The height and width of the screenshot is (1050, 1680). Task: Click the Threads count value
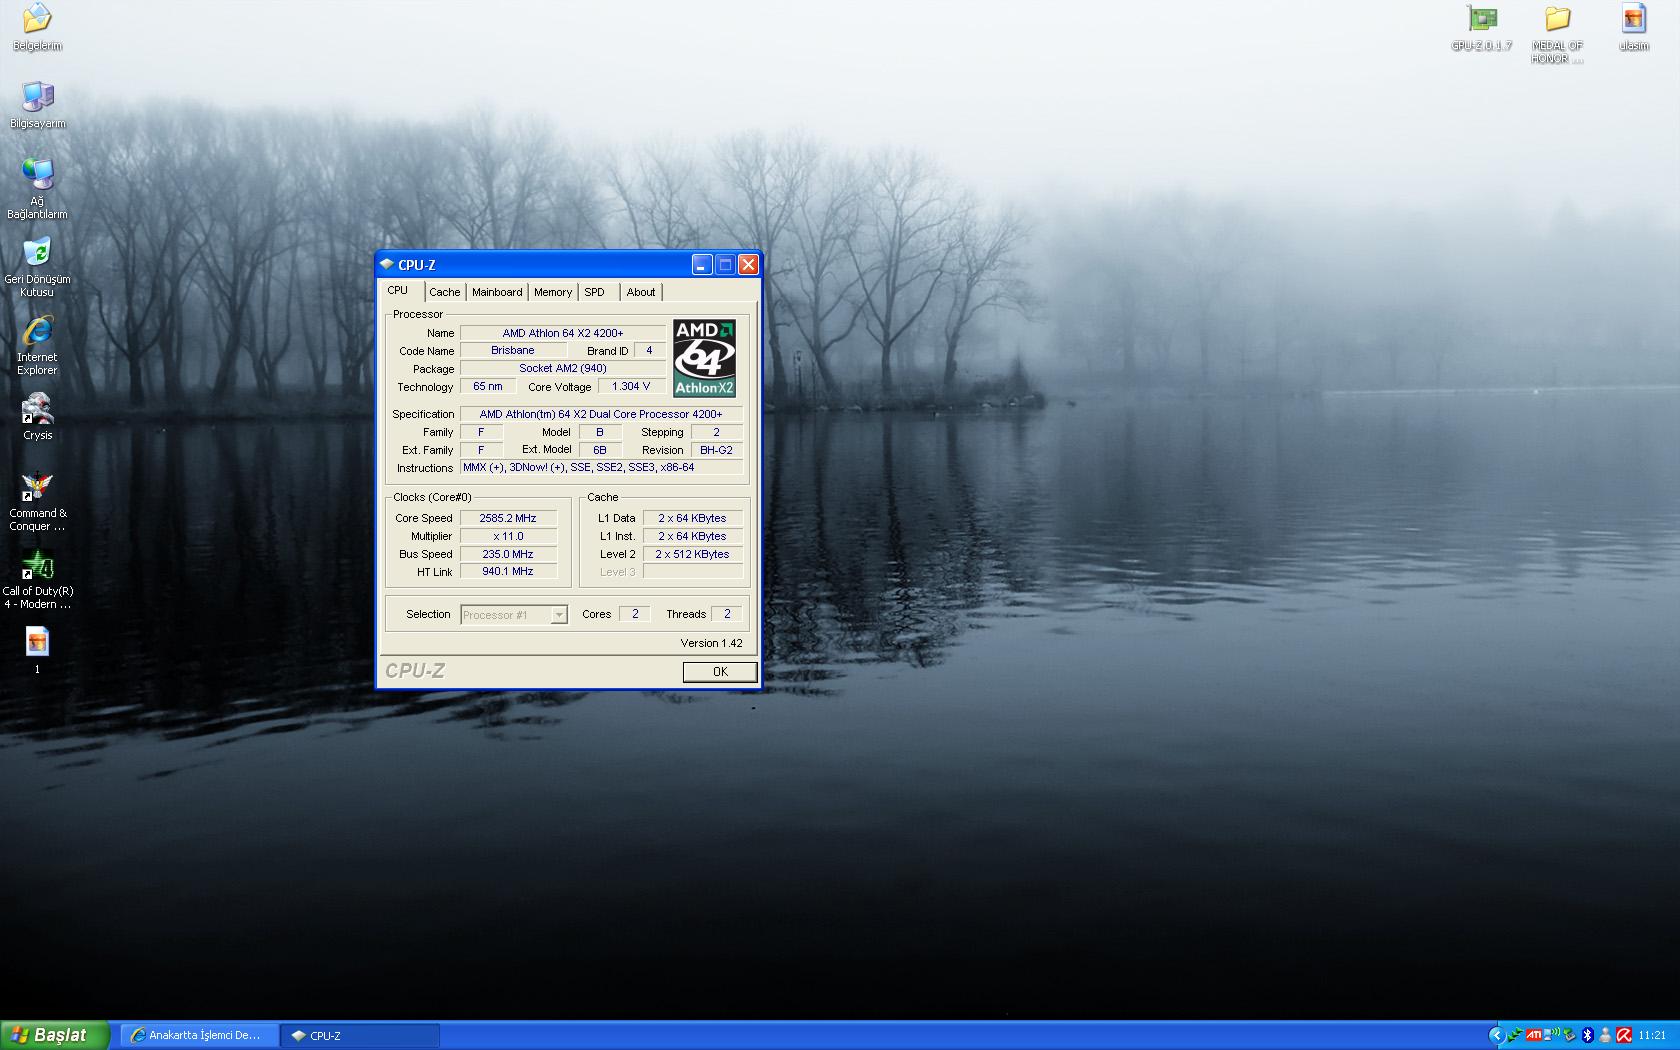(727, 614)
